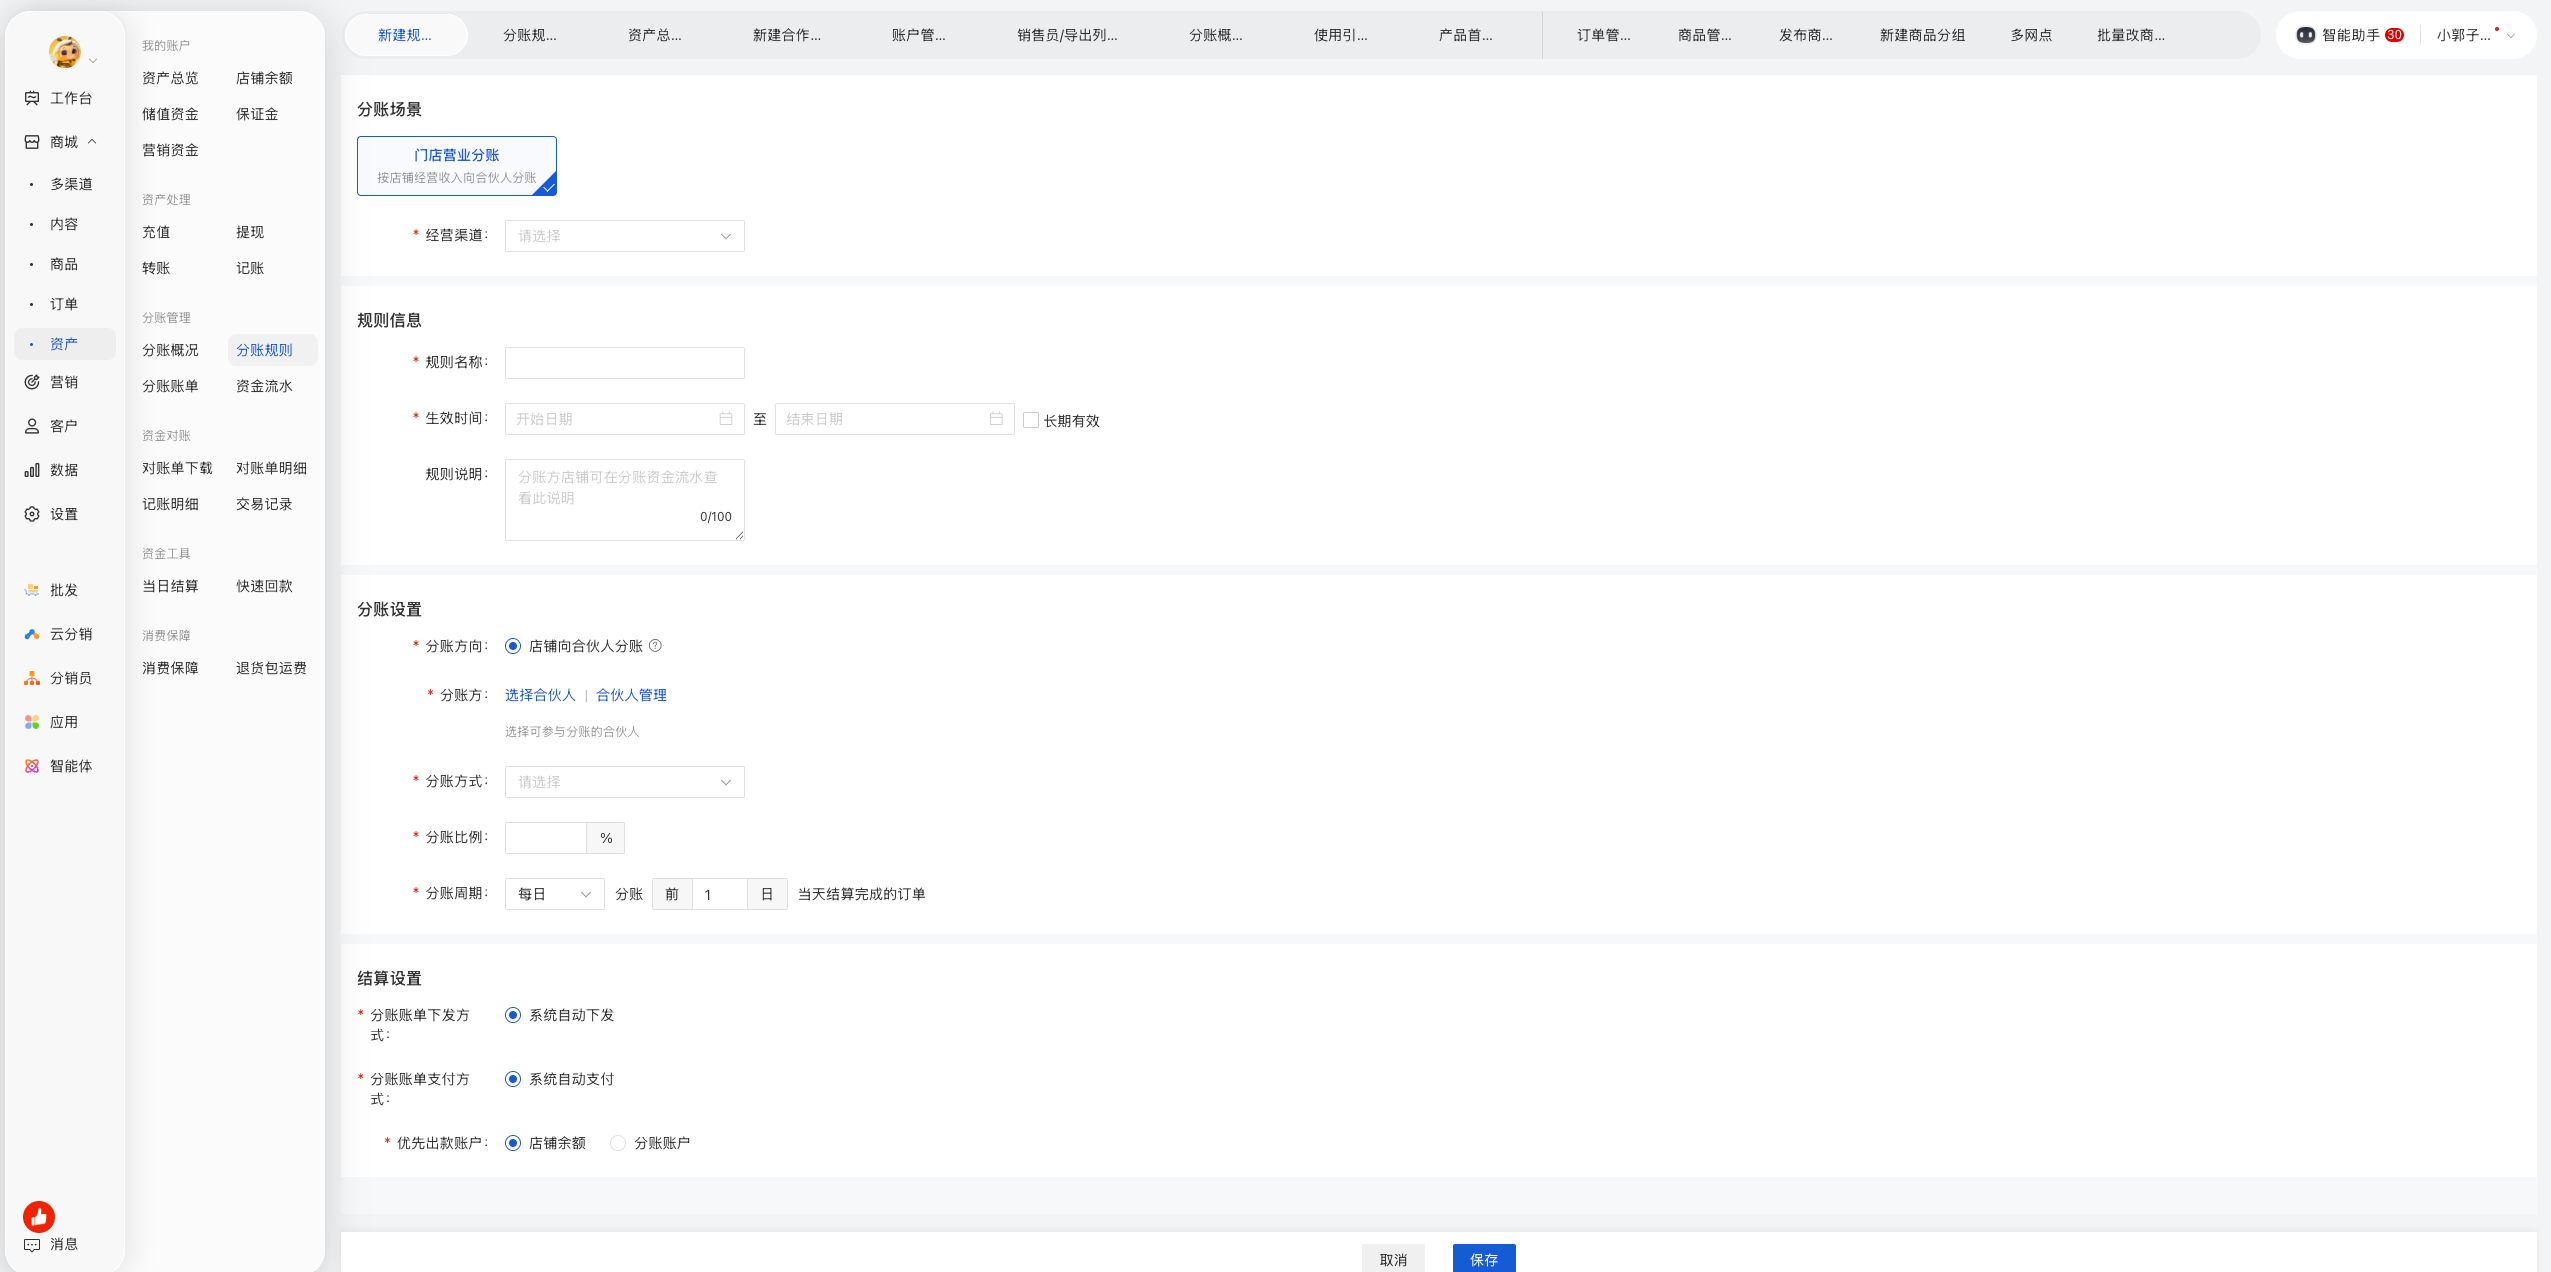The width and height of the screenshot is (2551, 1272).
Task: Open the 客户 customer icon
Action: [x=32, y=426]
